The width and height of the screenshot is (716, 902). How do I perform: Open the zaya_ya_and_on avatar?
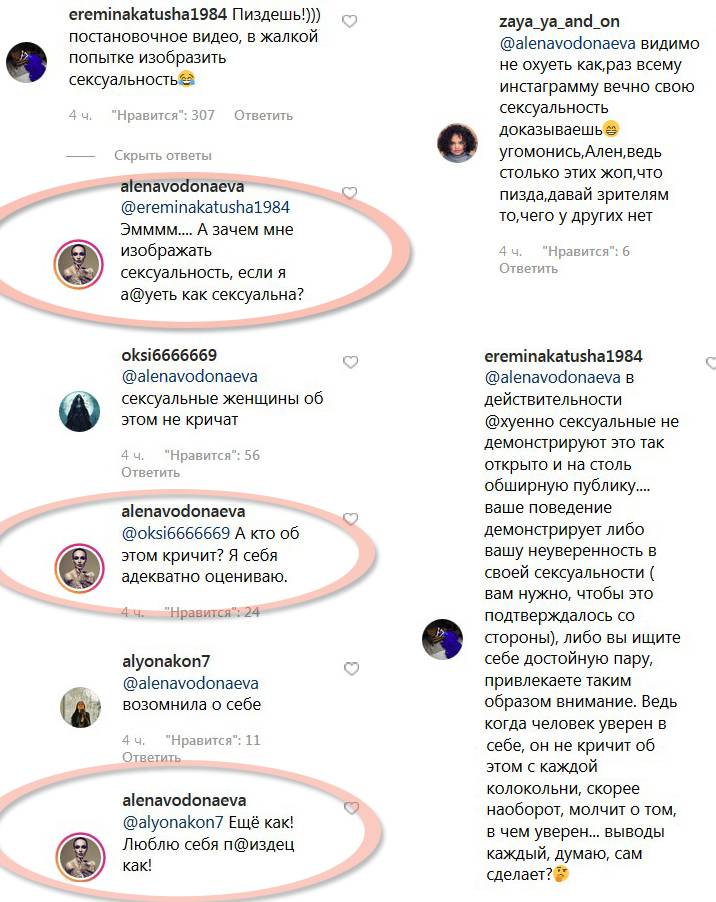(458, 143)
